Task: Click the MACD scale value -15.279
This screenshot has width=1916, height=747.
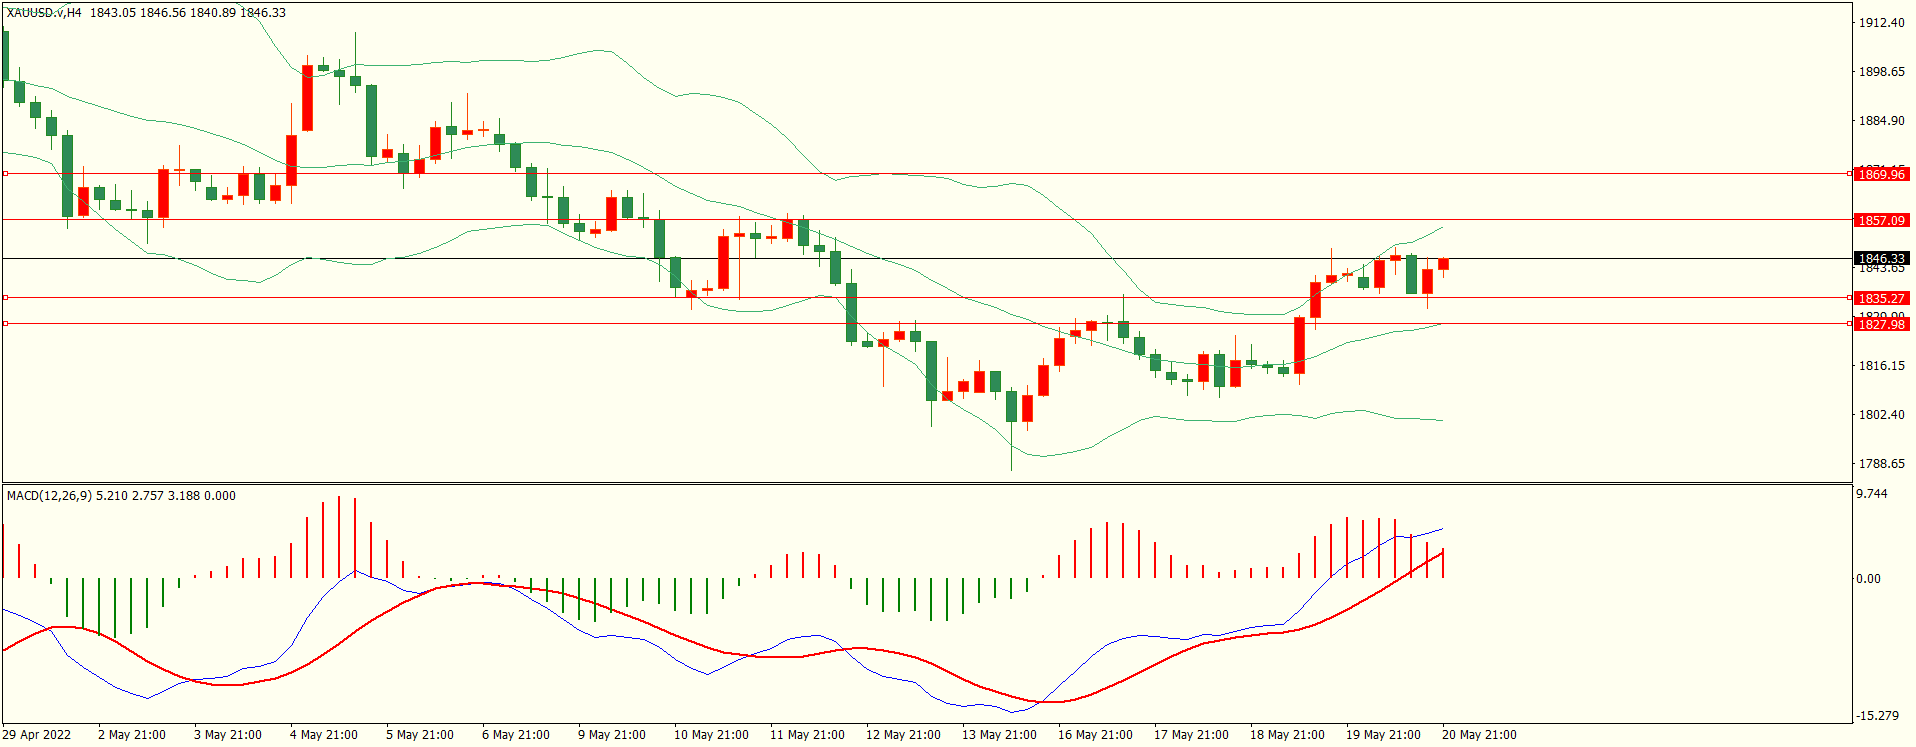Action: (x=1877, y=716)
